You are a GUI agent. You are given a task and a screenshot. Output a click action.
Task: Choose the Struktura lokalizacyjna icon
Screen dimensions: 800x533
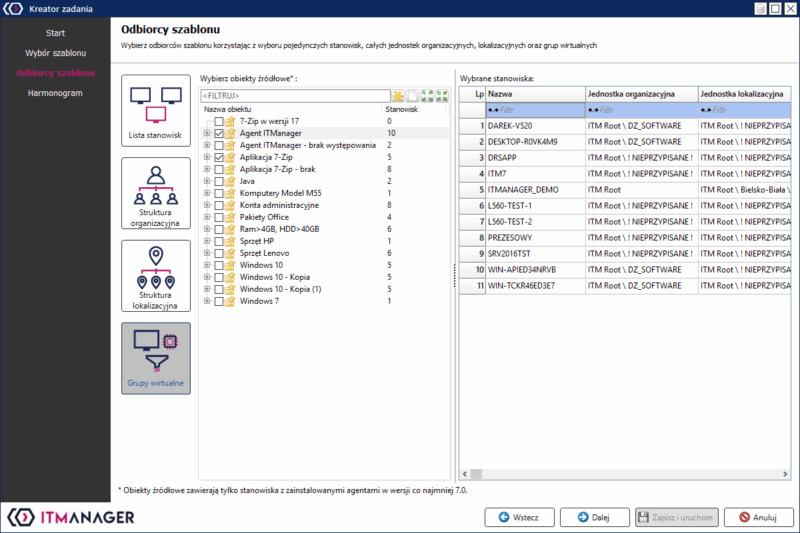155,275
